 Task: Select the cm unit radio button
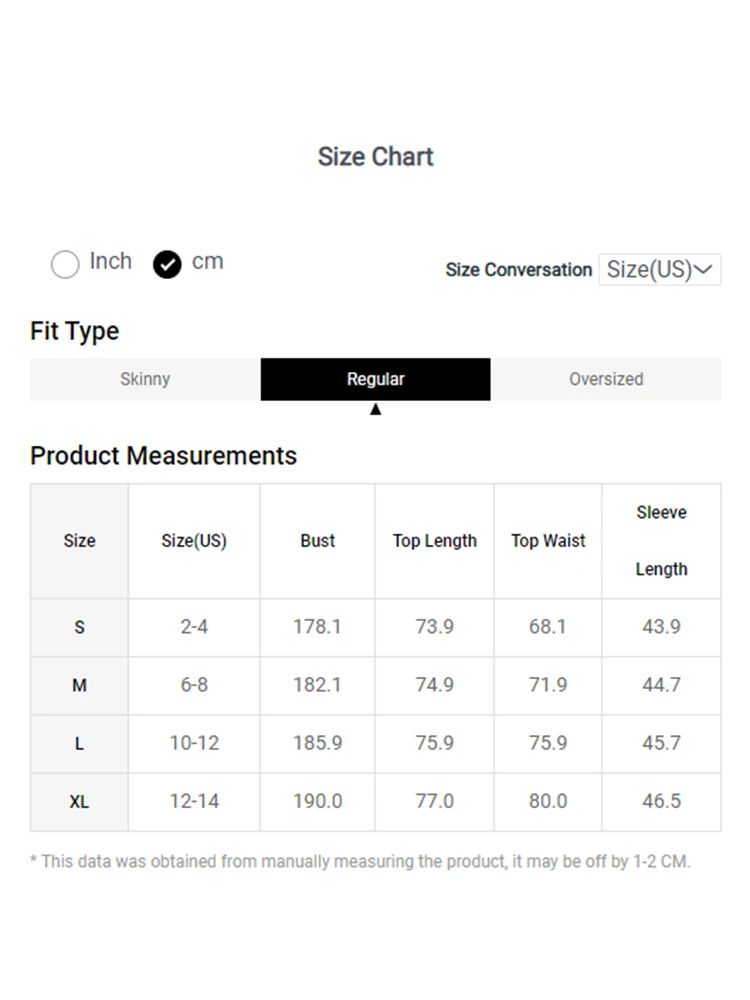click(x=167, y=264)
